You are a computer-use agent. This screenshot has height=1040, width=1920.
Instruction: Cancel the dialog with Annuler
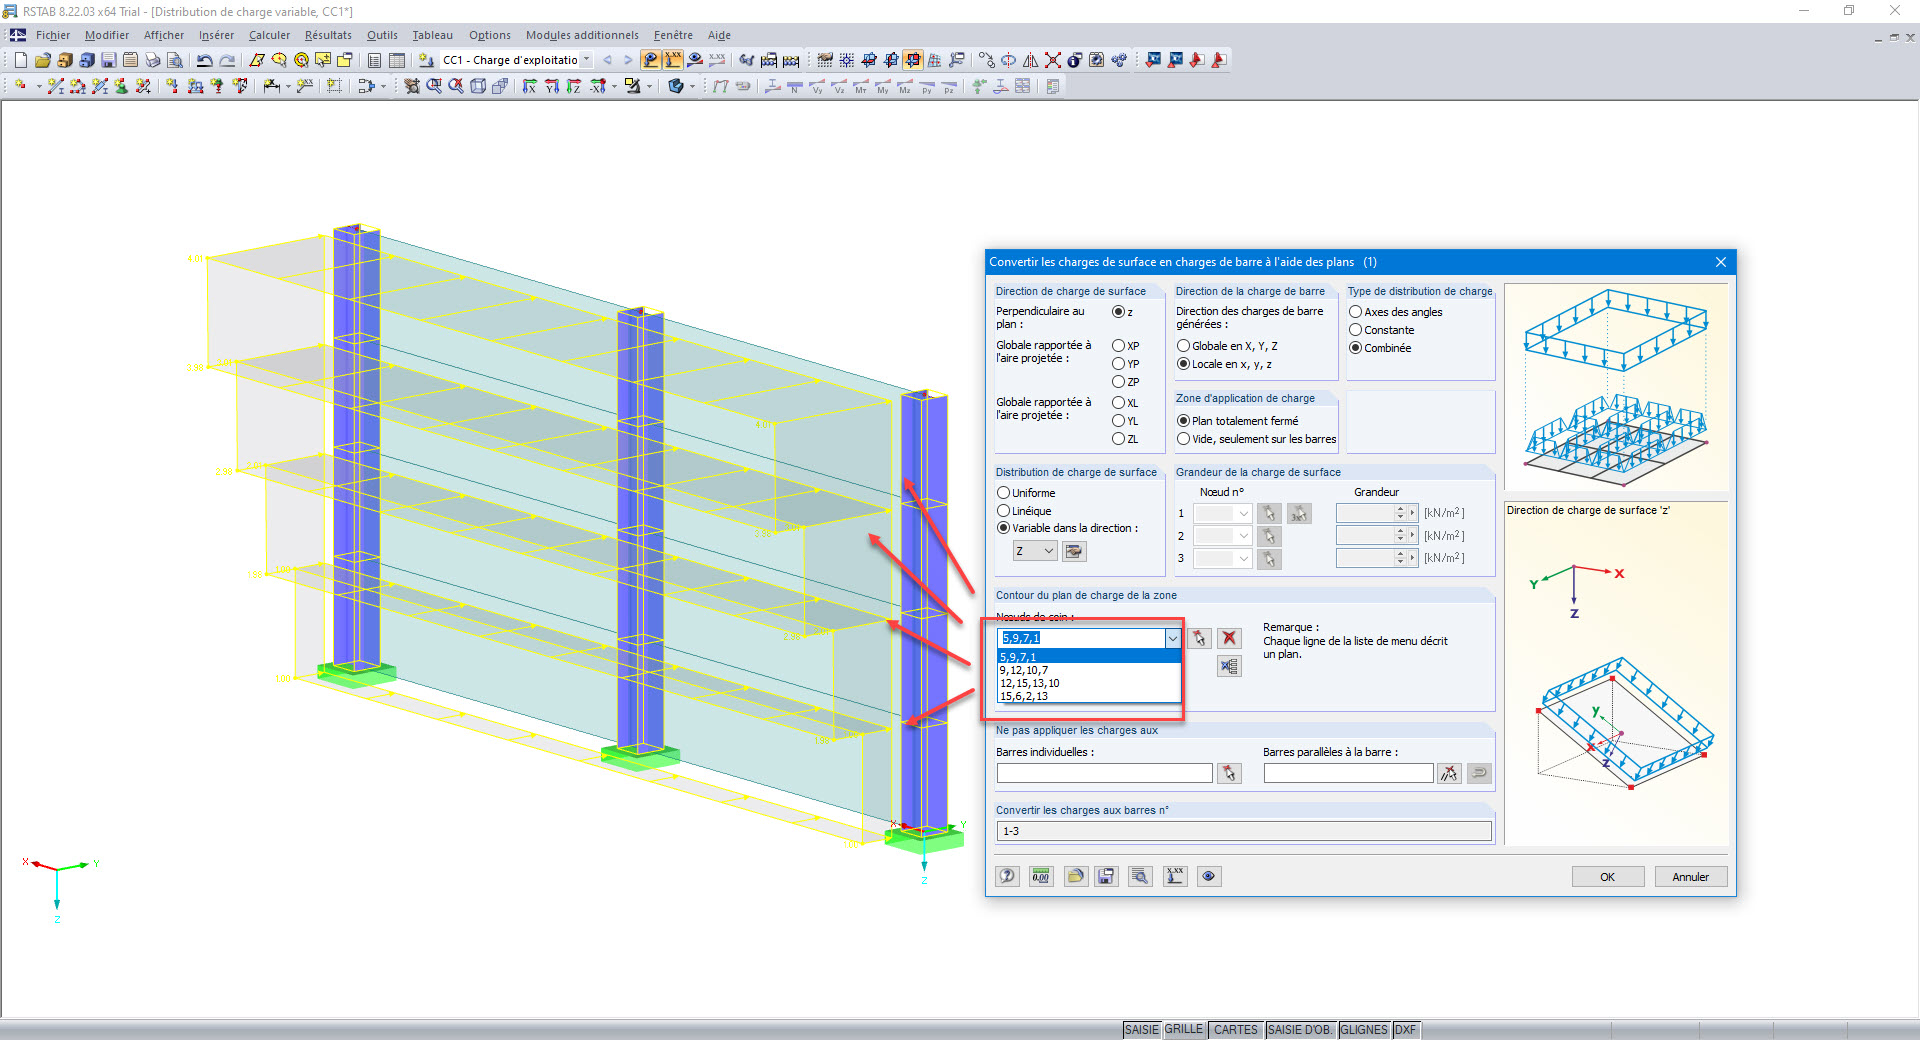point(1690,877)
